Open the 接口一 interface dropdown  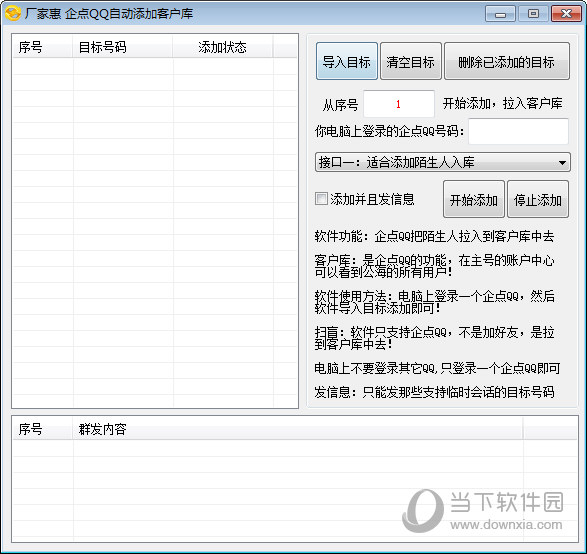pyautogui.click(x=442, y=162)
